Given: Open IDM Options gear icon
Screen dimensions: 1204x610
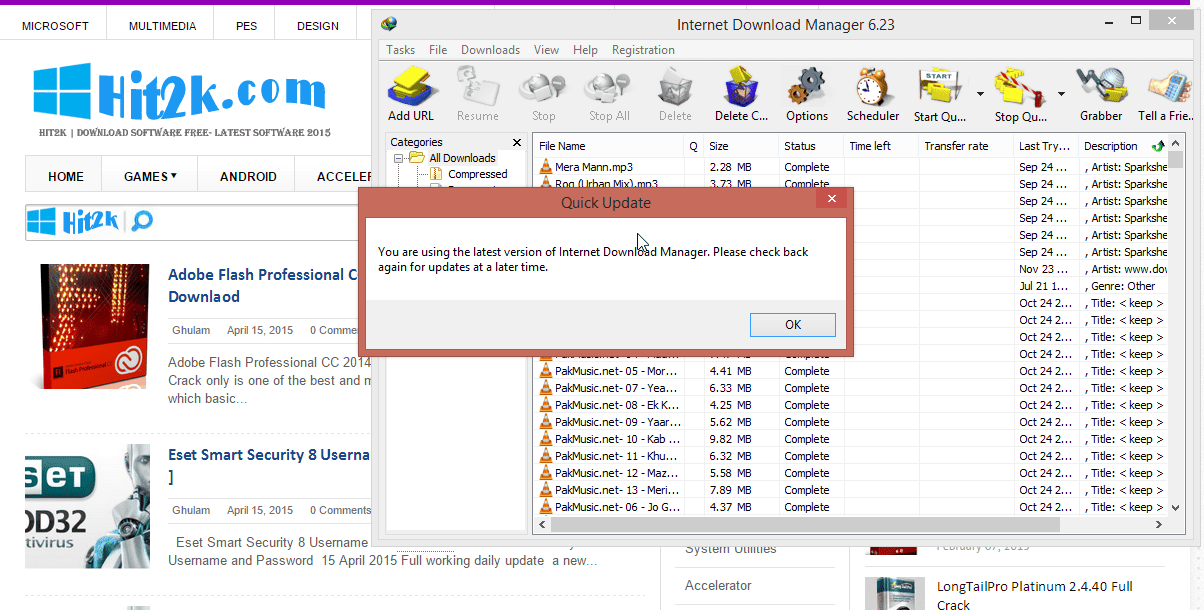Looking at the screenshot, I should [x=806, y=88].
